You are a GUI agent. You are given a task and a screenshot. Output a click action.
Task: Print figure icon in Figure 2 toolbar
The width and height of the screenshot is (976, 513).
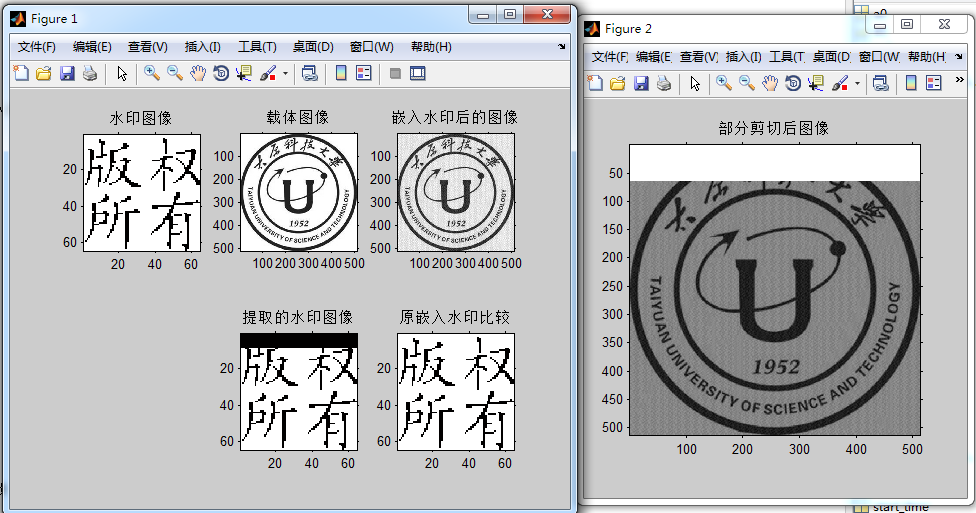pyautogui.click(x=664, y=83)
